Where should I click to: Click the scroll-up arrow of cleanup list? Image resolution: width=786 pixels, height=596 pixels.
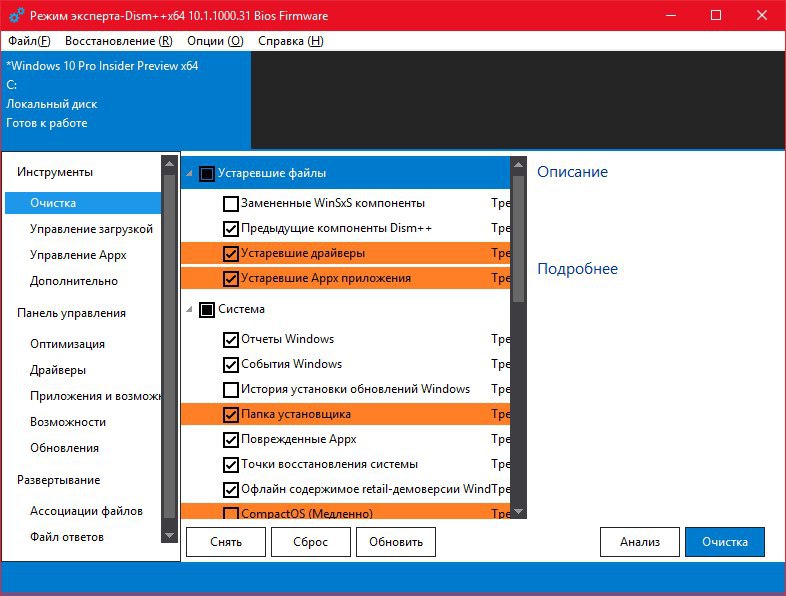(518, 164)
